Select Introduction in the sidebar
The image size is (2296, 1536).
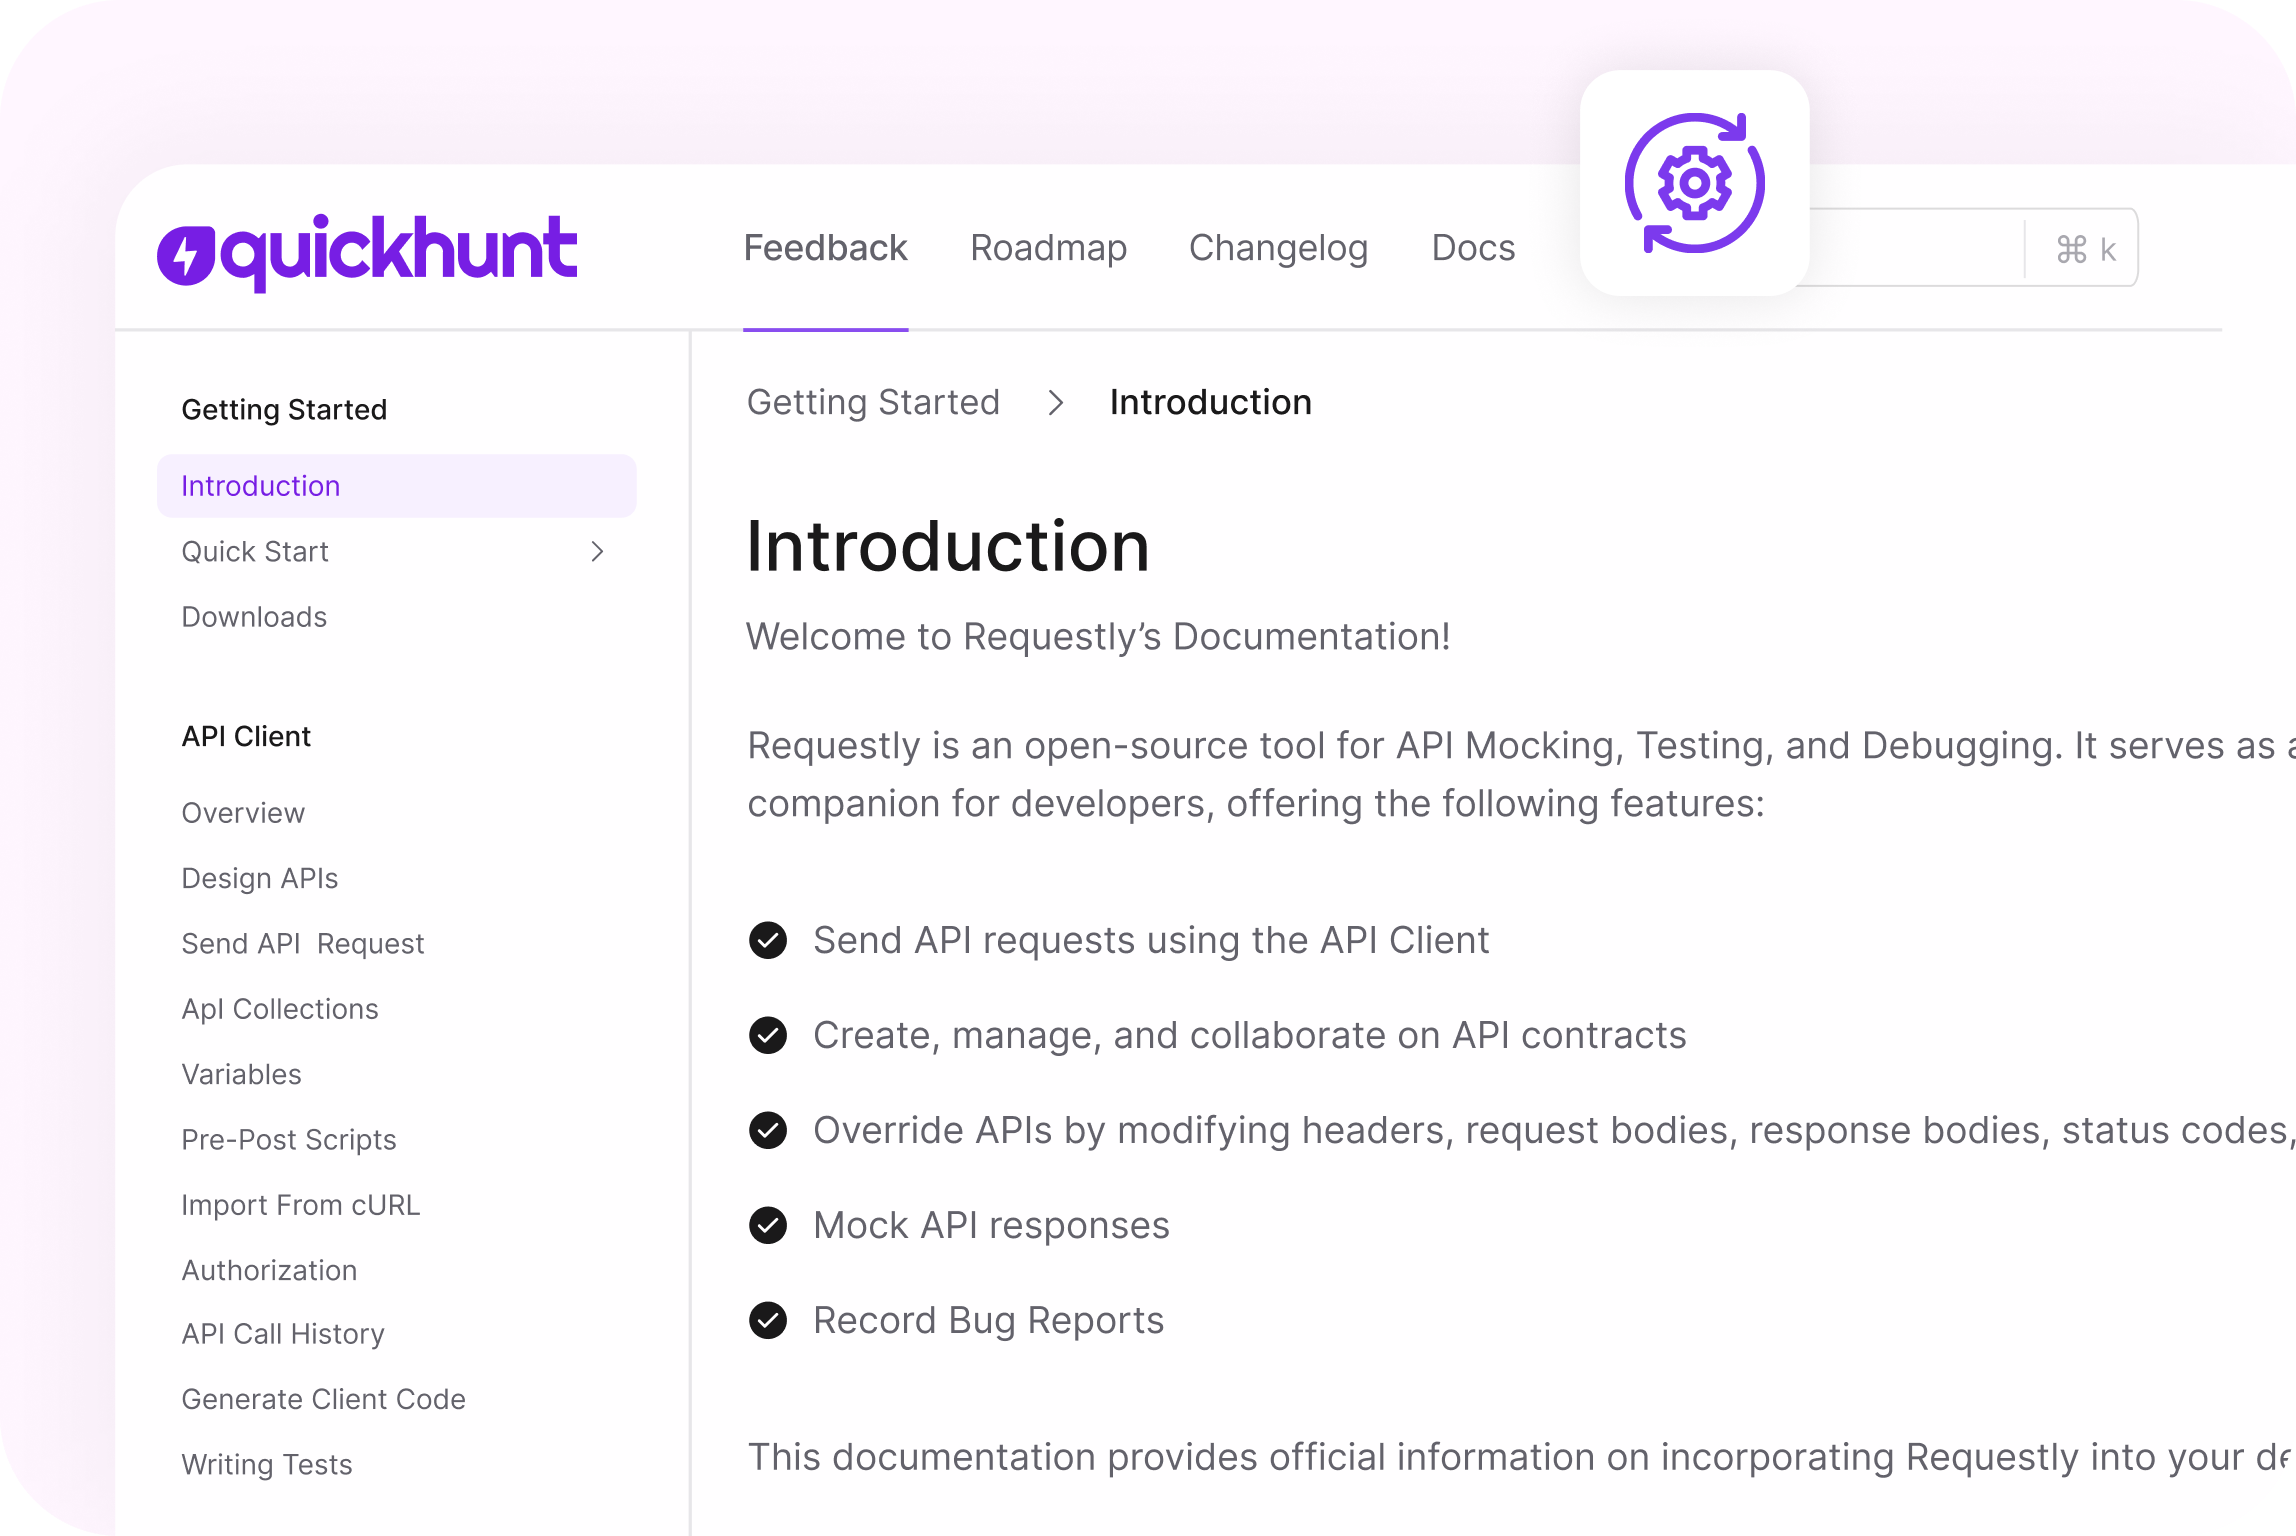(x=396, y=486)
